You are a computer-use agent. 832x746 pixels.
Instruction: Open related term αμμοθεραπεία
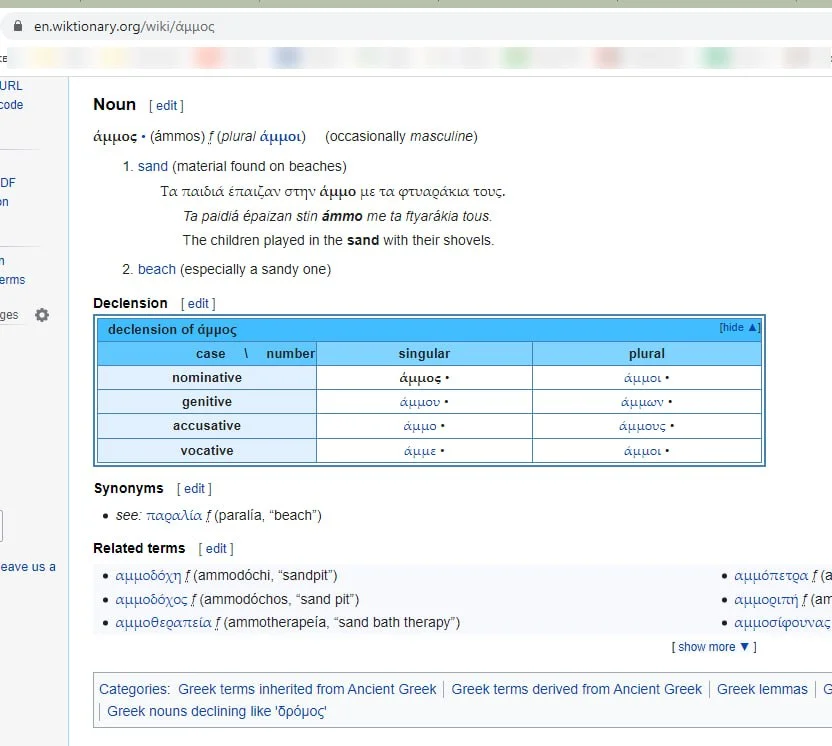(164, 622)
